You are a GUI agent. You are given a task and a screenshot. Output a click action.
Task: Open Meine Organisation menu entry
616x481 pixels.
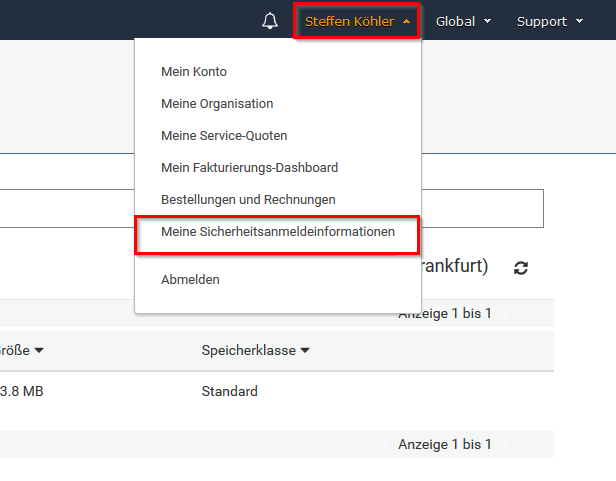tap(217, 103)
